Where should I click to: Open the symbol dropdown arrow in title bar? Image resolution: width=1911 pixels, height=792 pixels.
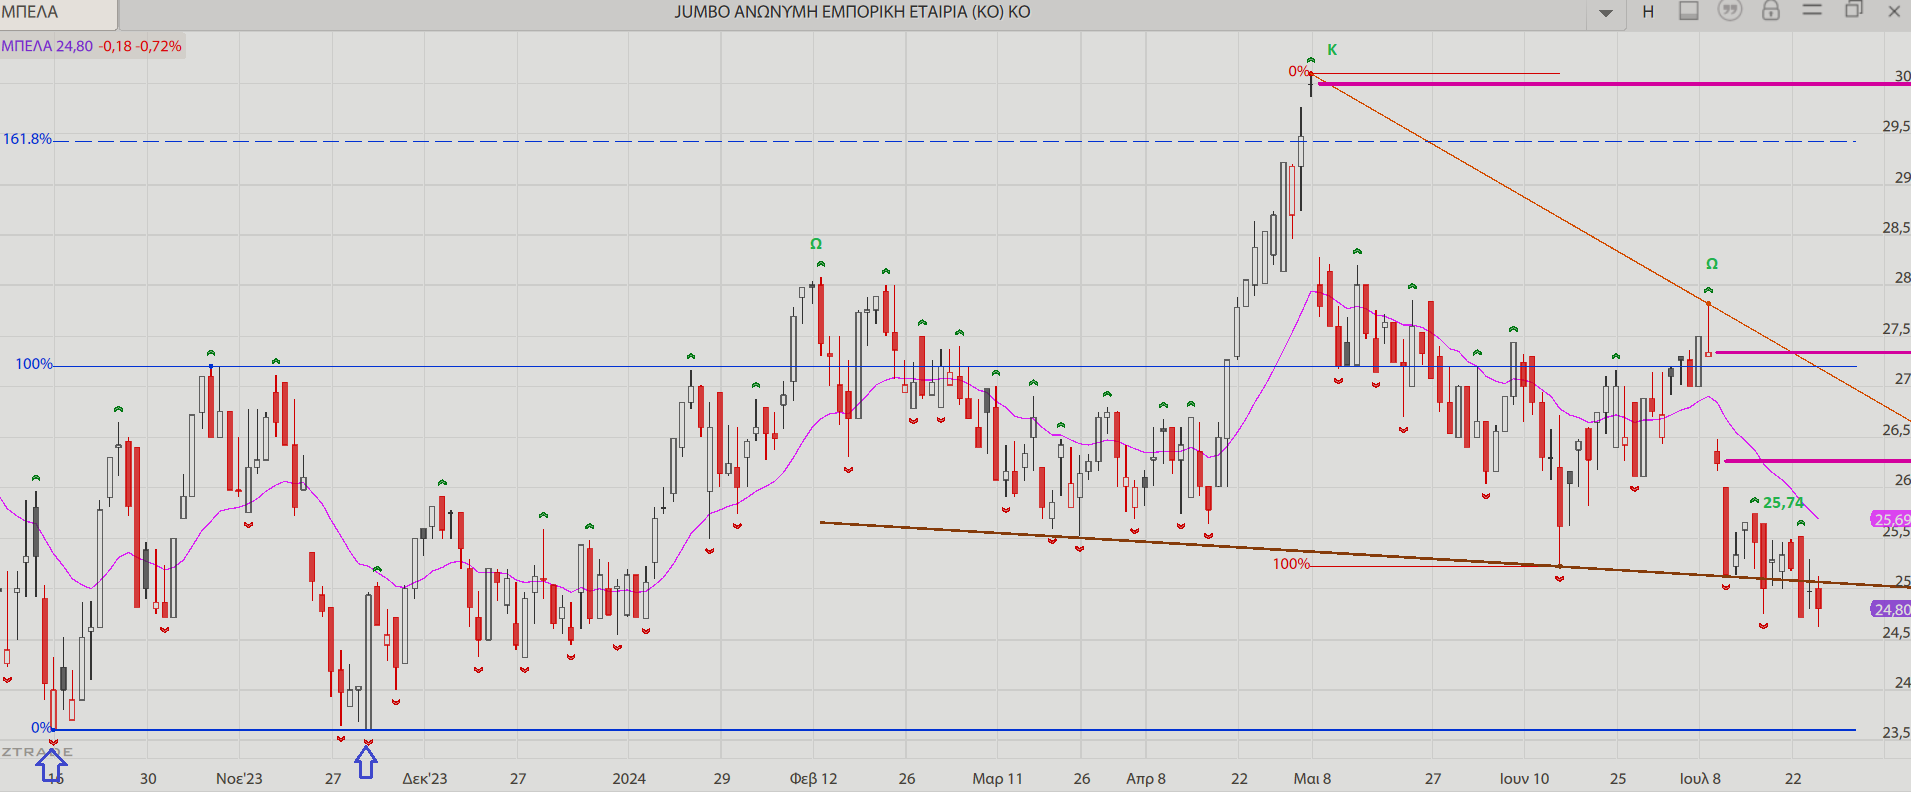1606,13
